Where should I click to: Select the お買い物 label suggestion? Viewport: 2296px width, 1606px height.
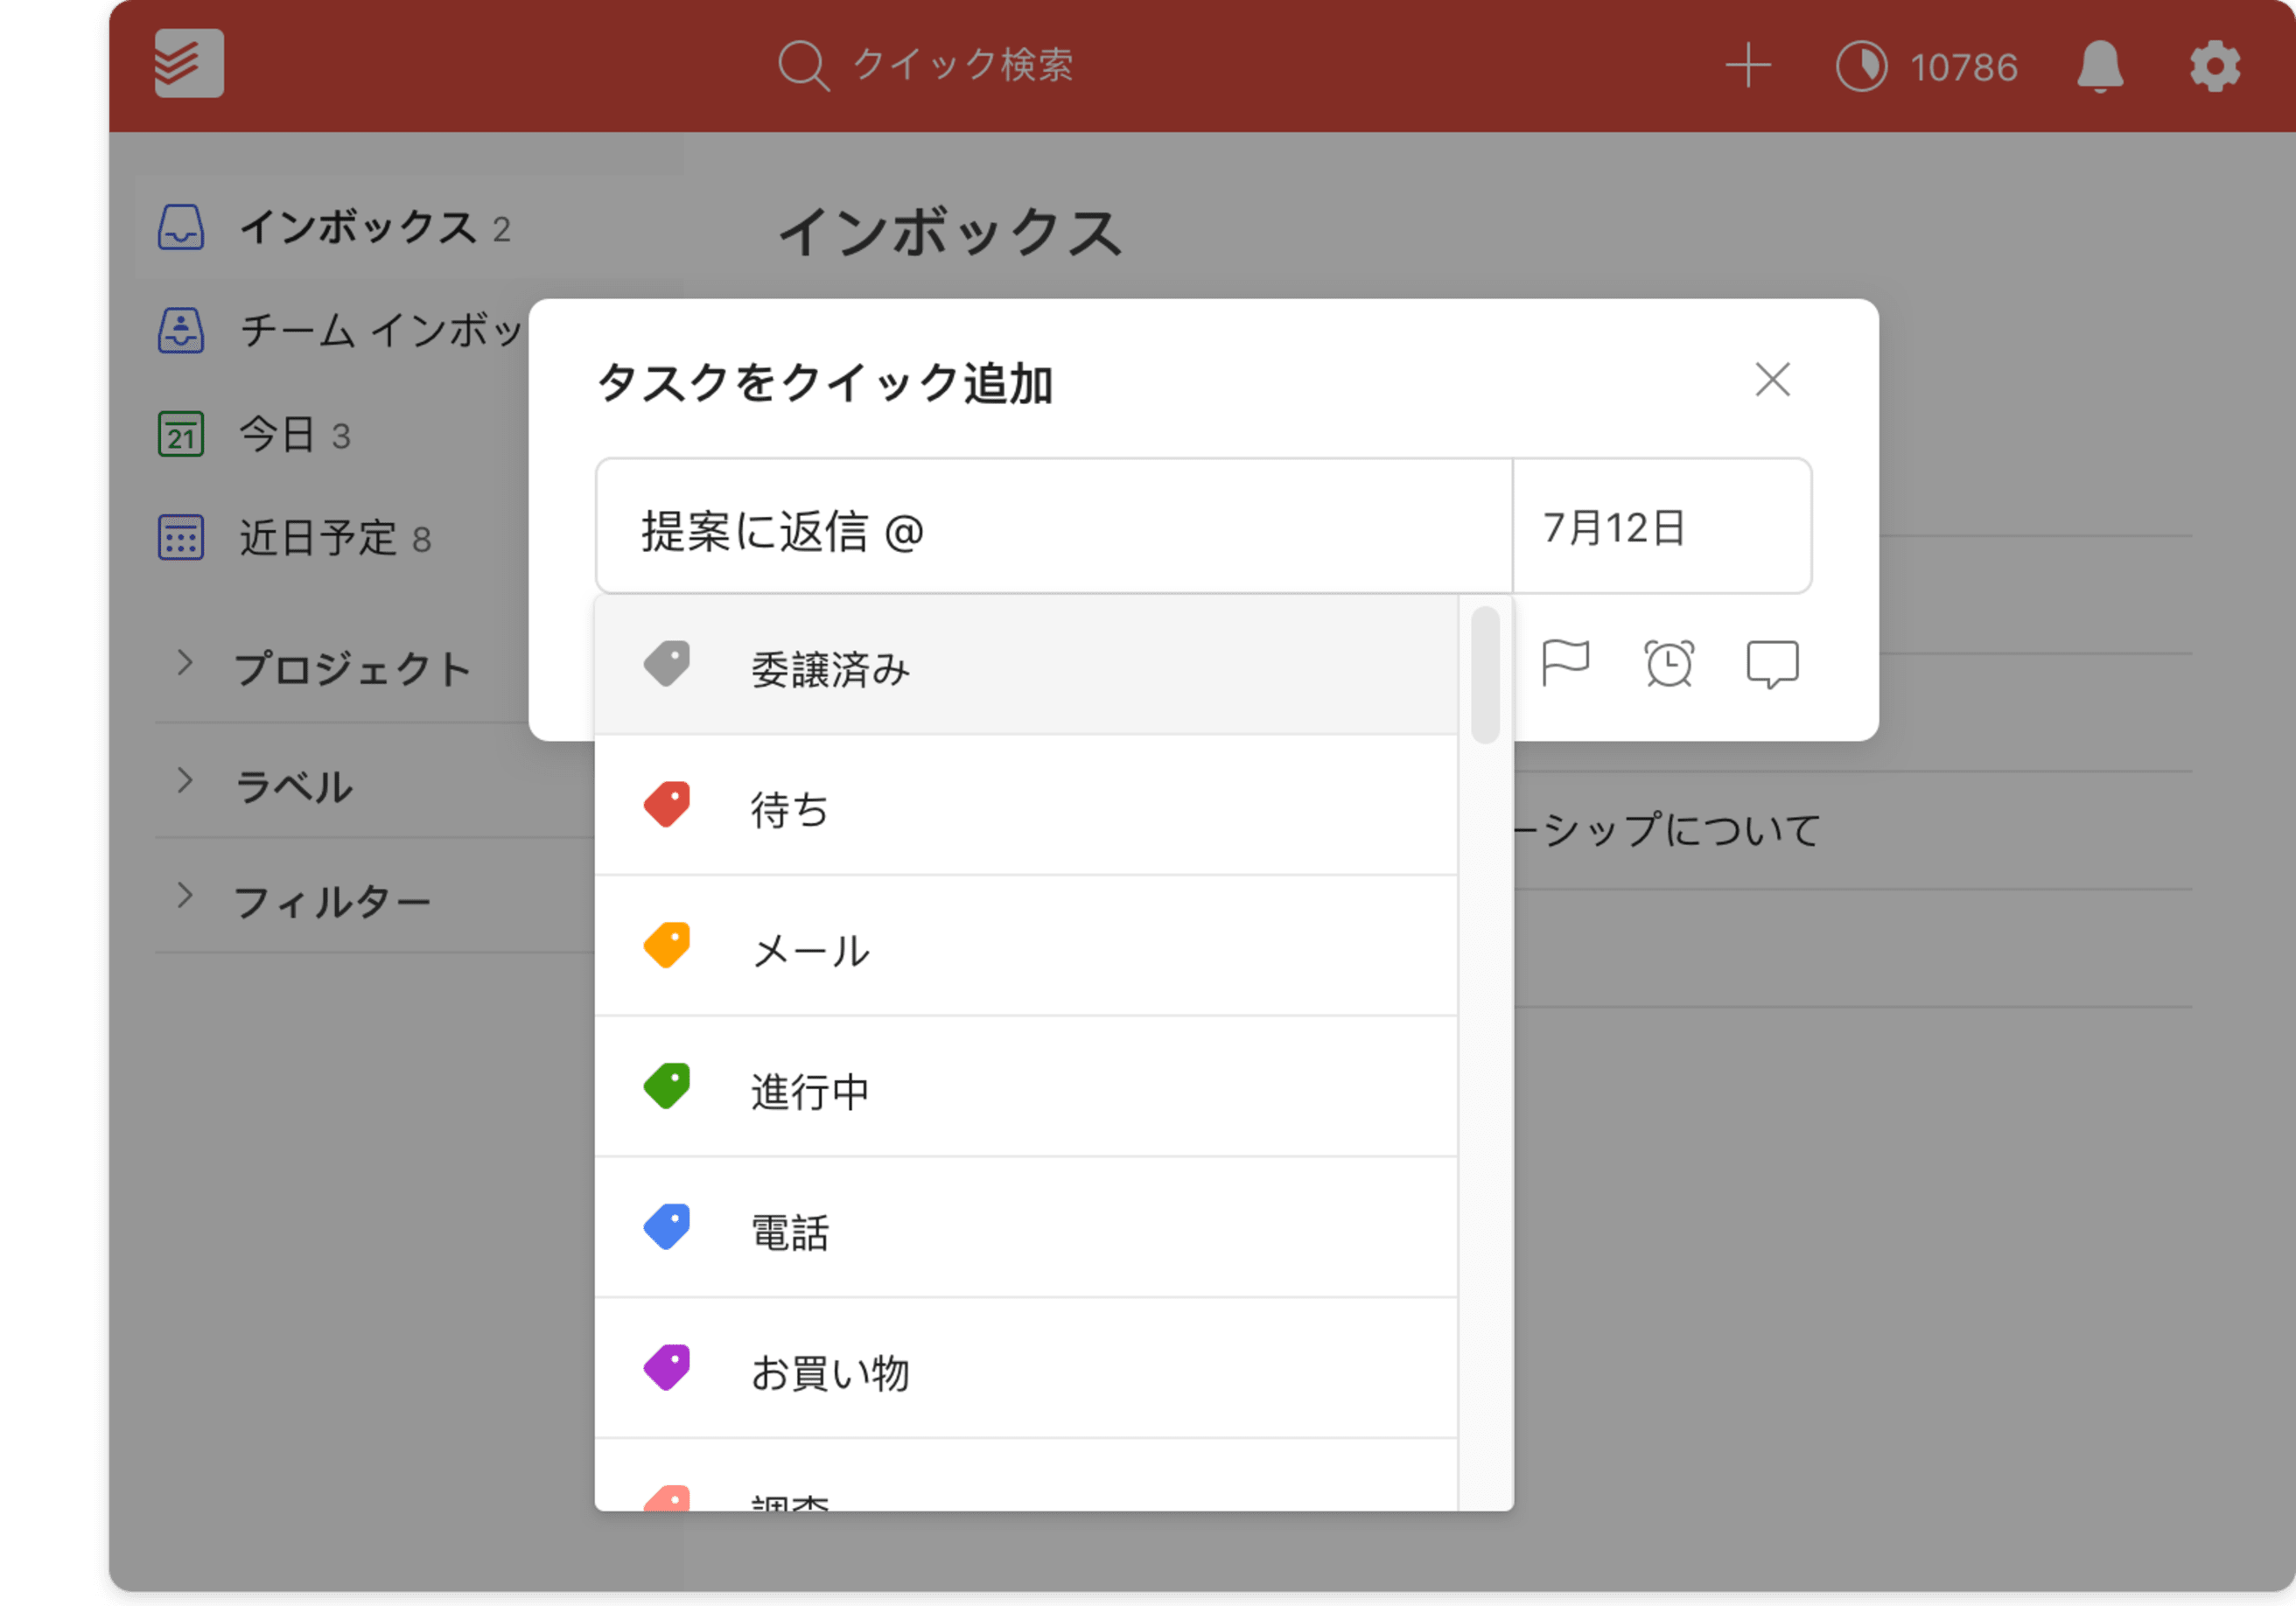1026,1370
